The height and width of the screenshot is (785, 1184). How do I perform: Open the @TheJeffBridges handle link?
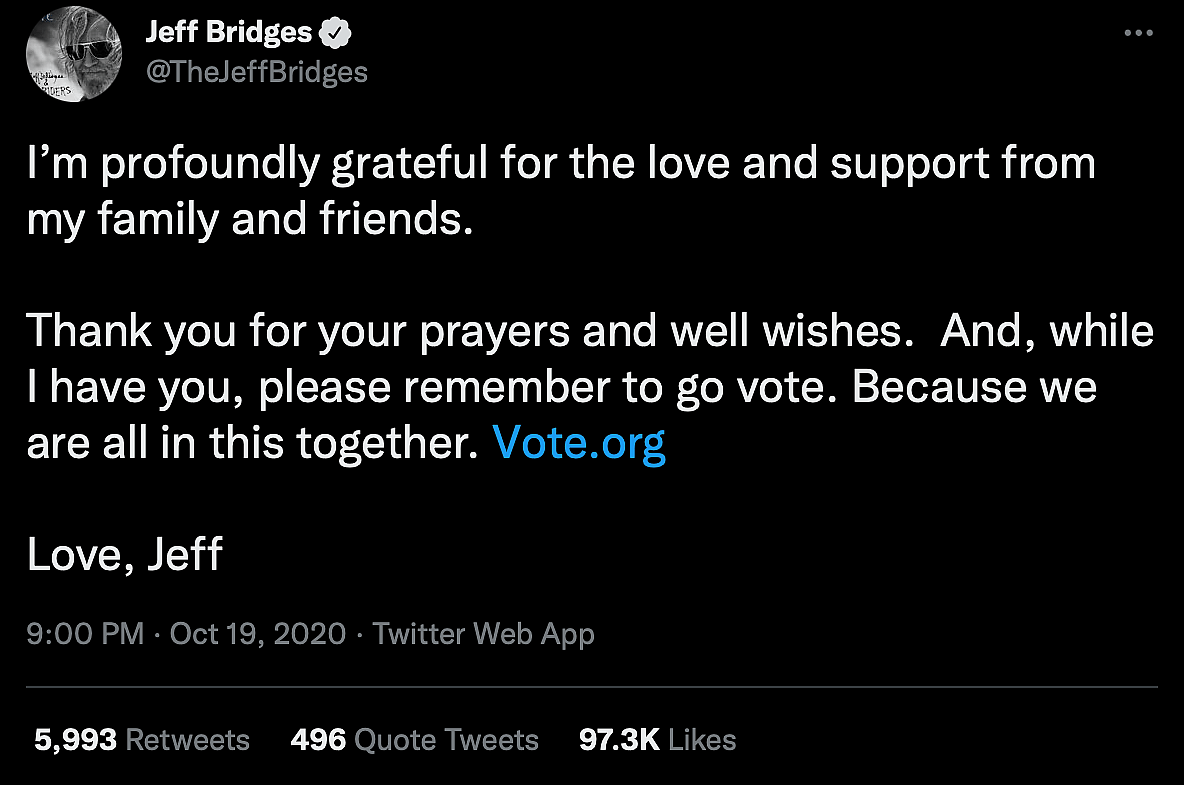click(256, 72)
